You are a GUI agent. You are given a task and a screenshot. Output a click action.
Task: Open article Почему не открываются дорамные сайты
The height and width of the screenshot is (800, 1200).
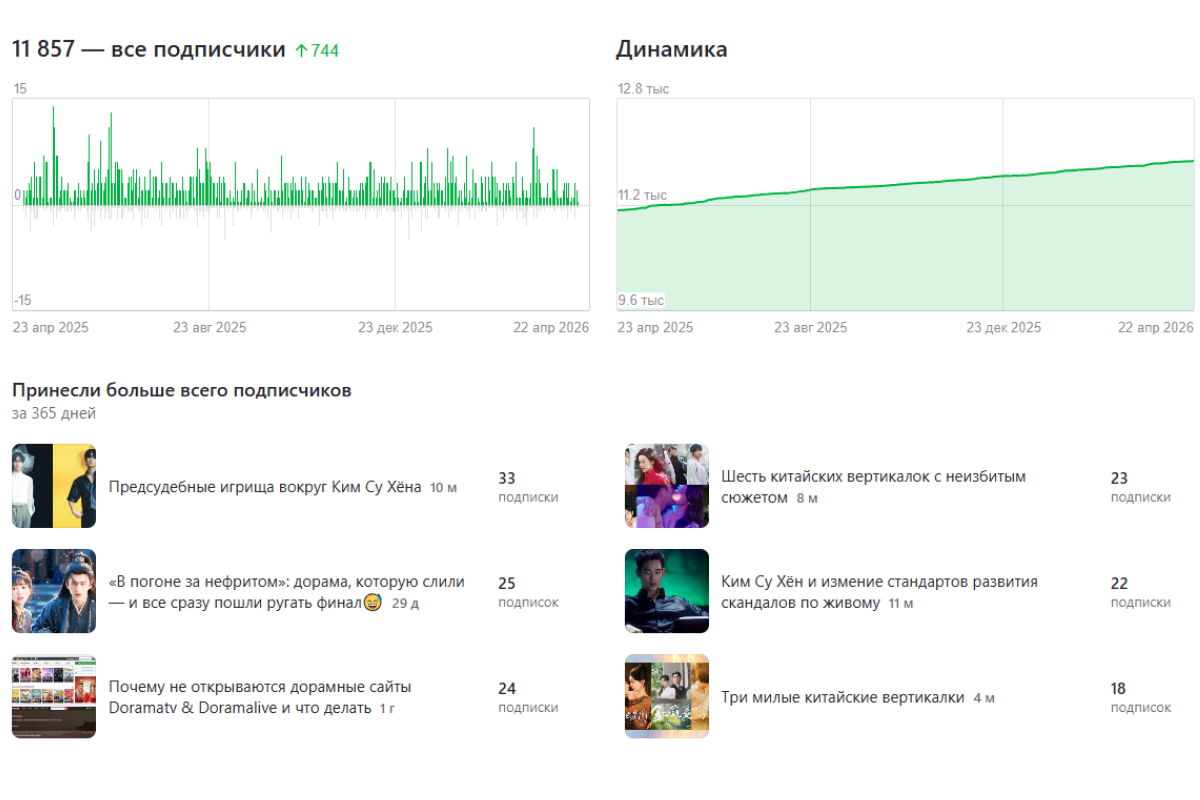(x=260, y=697)
